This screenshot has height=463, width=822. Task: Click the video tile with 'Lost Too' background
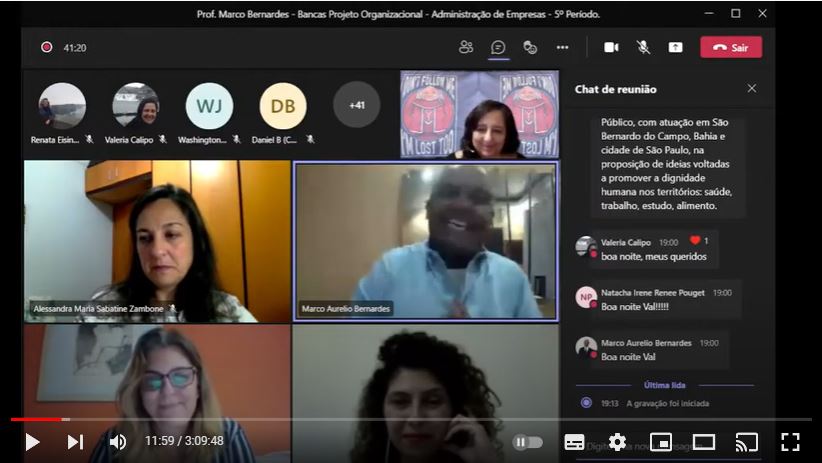point(479,114)
